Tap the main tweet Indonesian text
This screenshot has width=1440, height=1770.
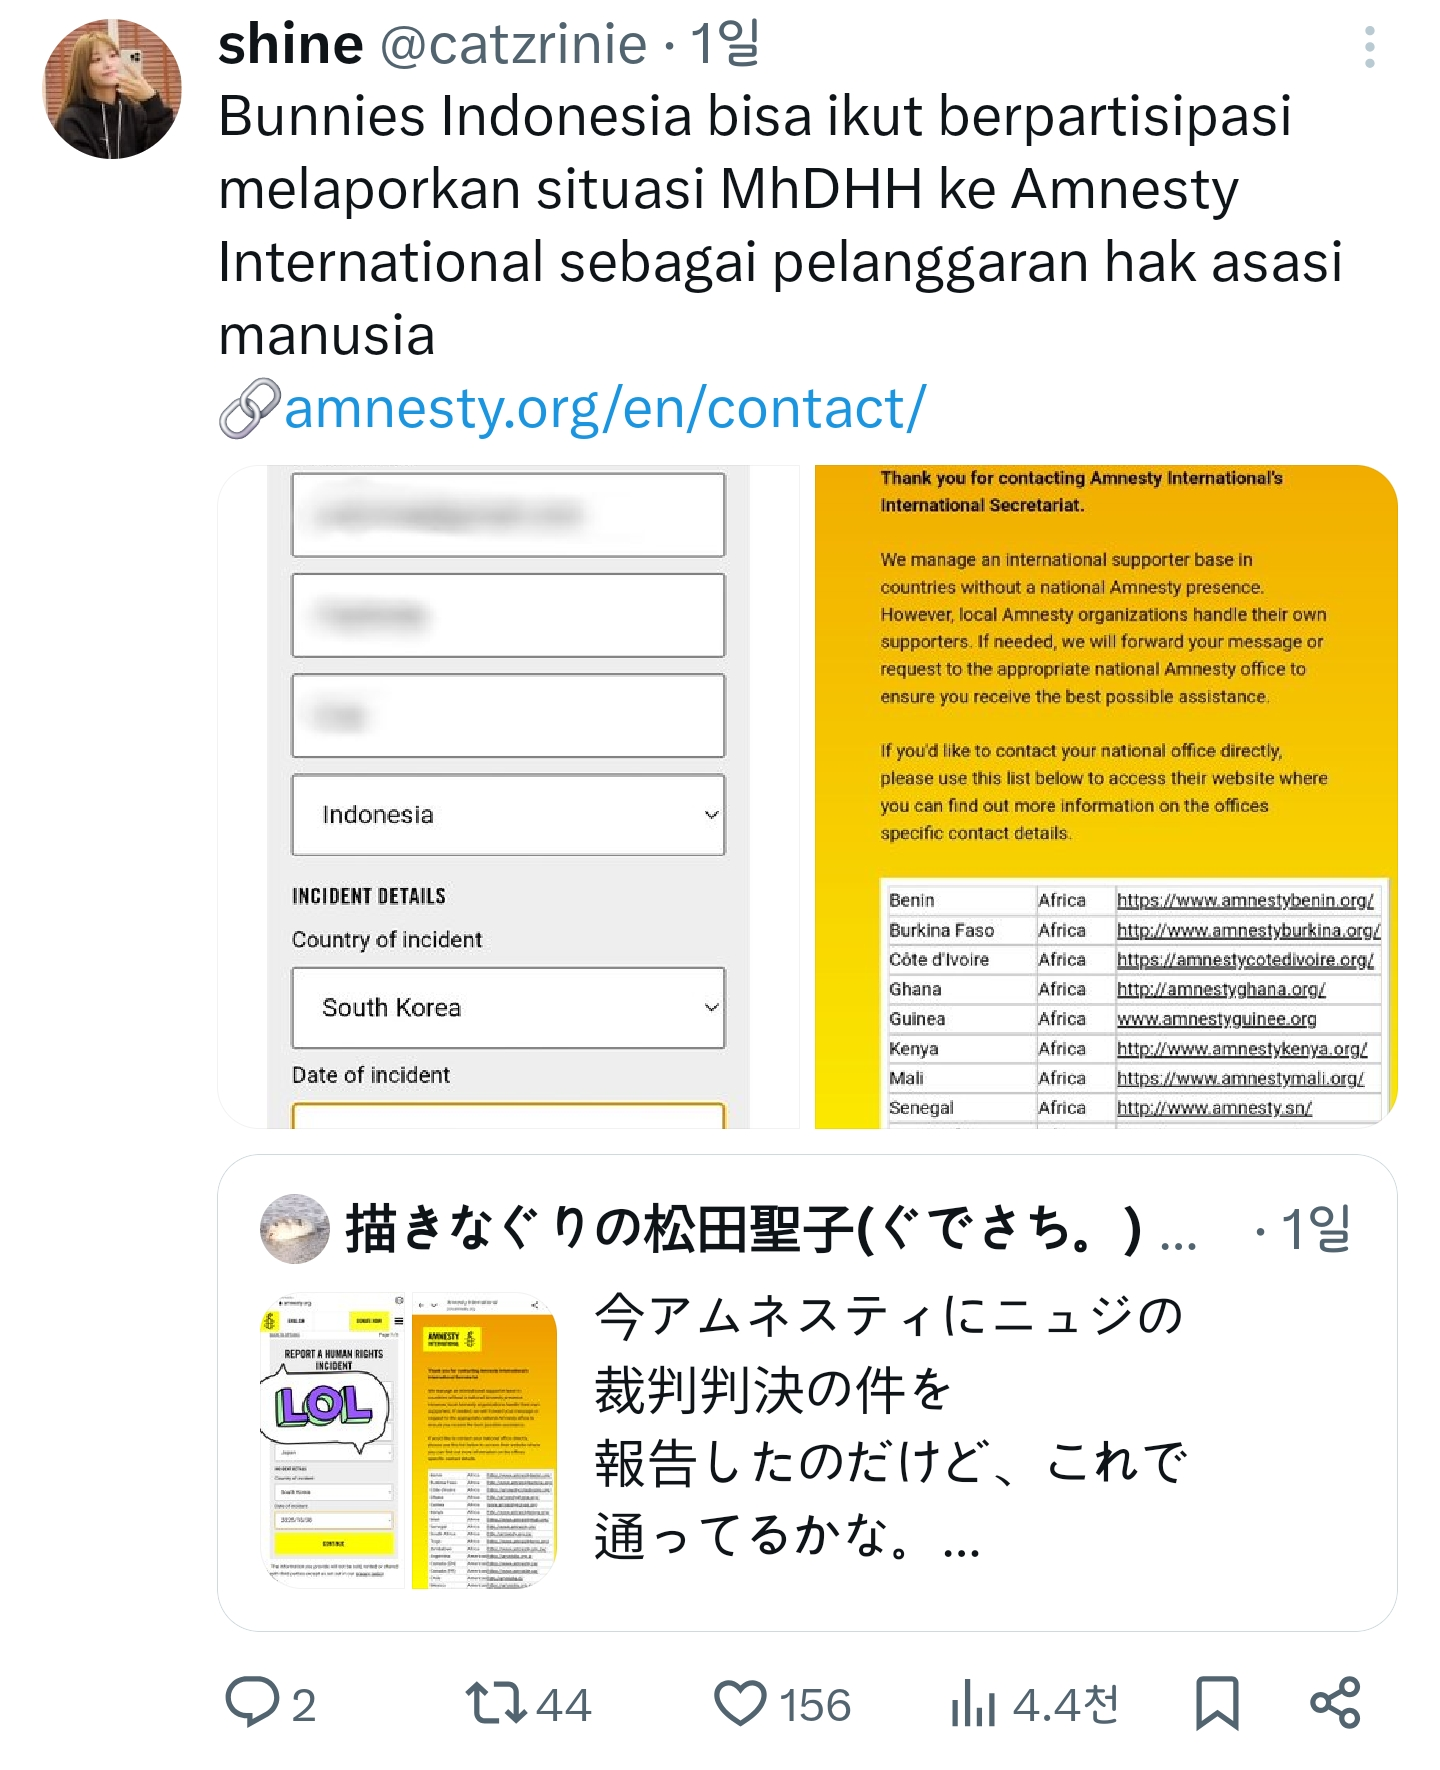pos(780,225)
